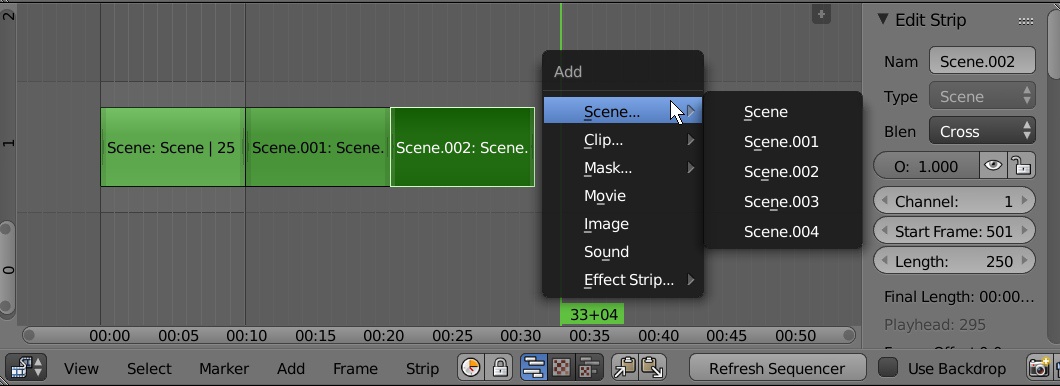Expand the Effect Strip... submenu
The width and height of the screenshot is (1060, 386).
coord(623,279)
